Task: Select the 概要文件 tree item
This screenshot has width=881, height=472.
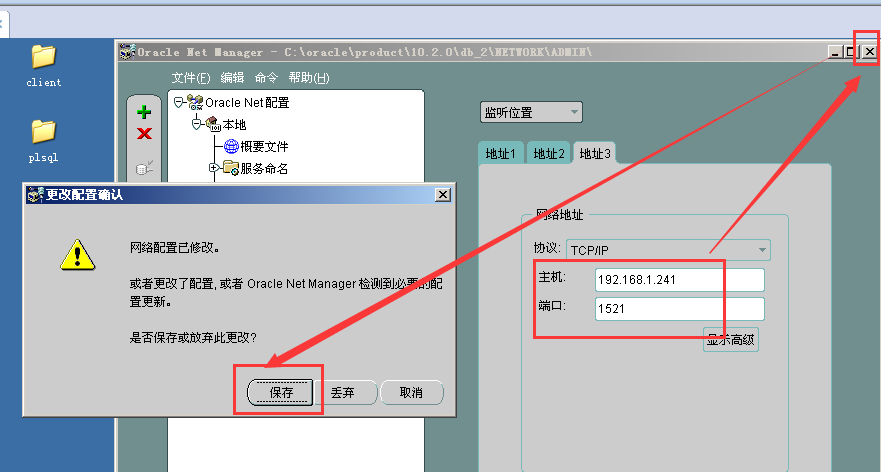Action: pyautogui.click(x=264, y=147)
